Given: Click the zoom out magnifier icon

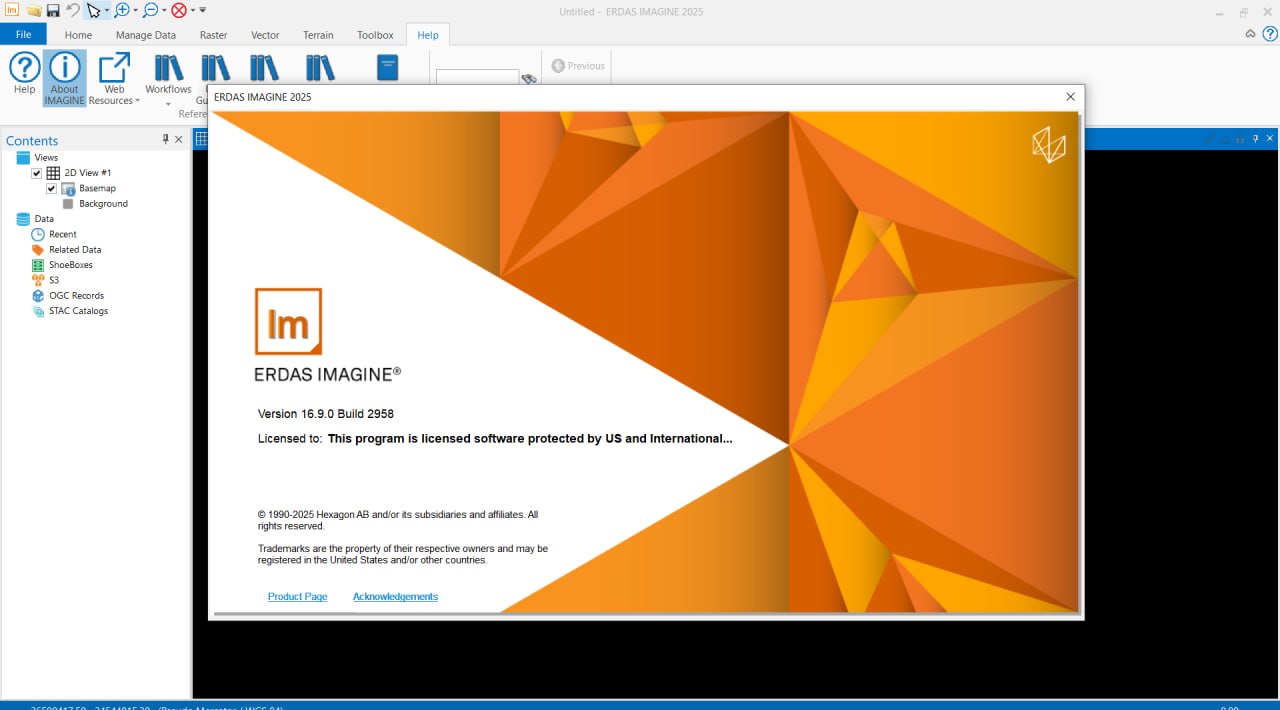Looking at the screenshot, I should pyautogui.click(x=150, y=10).
